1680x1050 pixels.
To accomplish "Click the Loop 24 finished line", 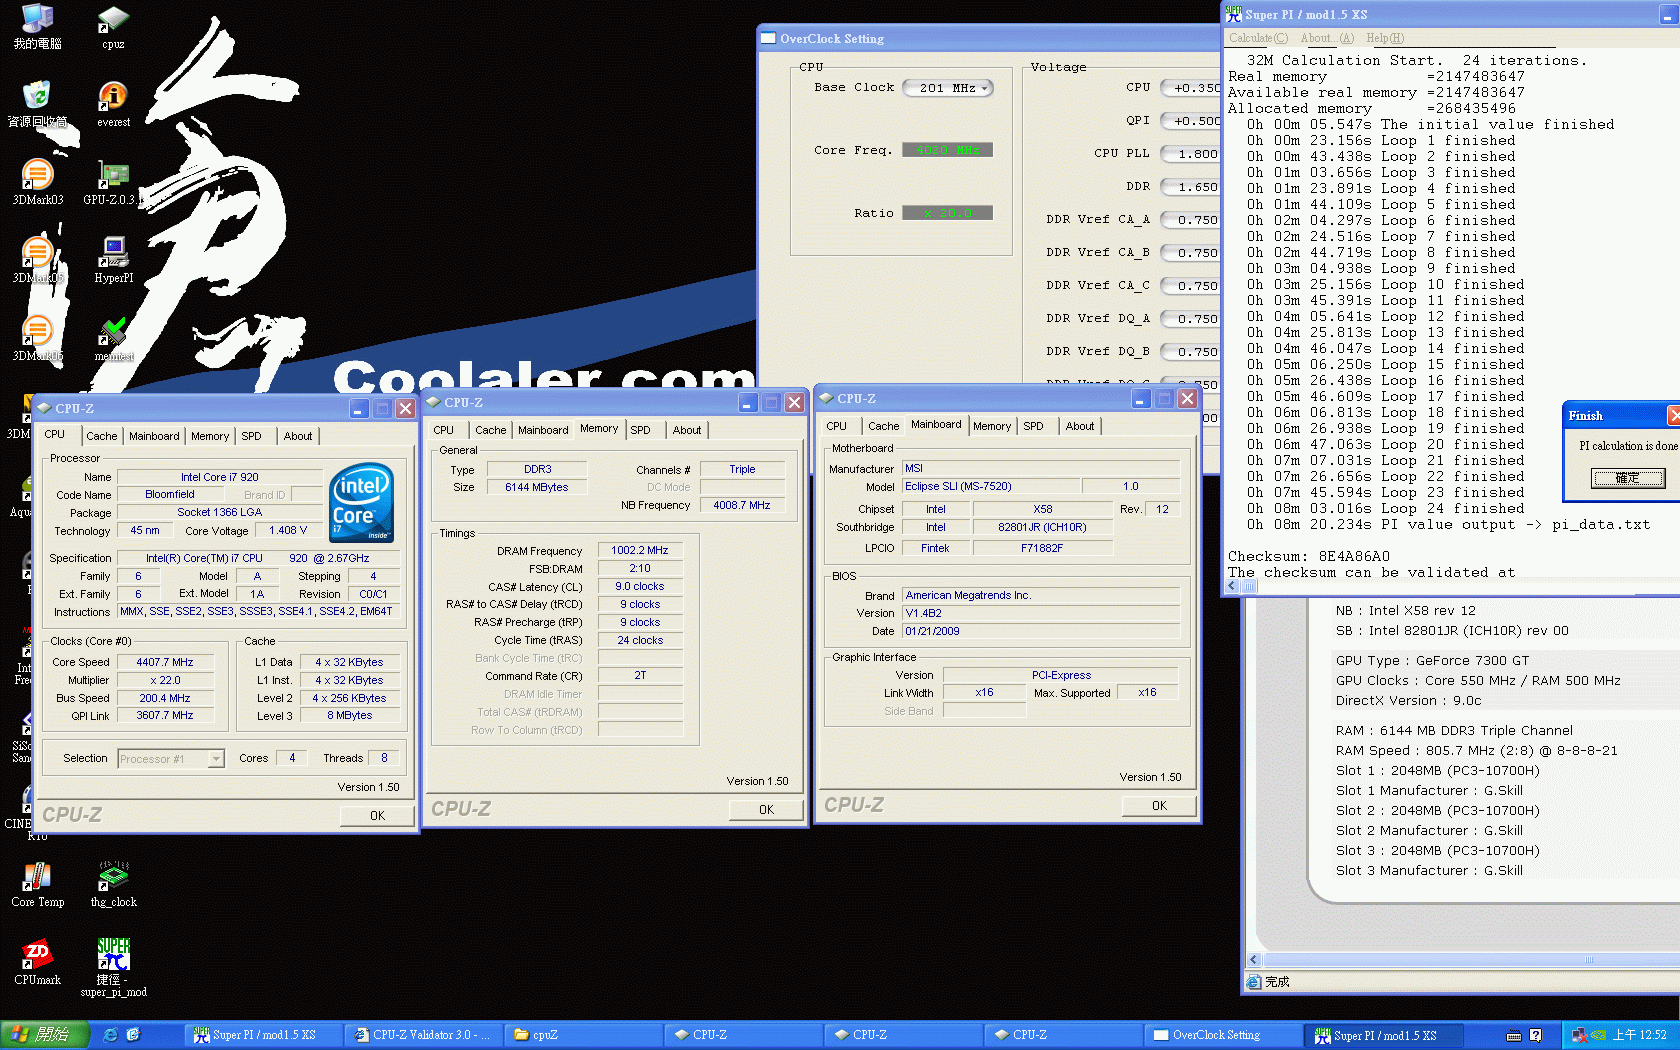I will (1385, 508).
